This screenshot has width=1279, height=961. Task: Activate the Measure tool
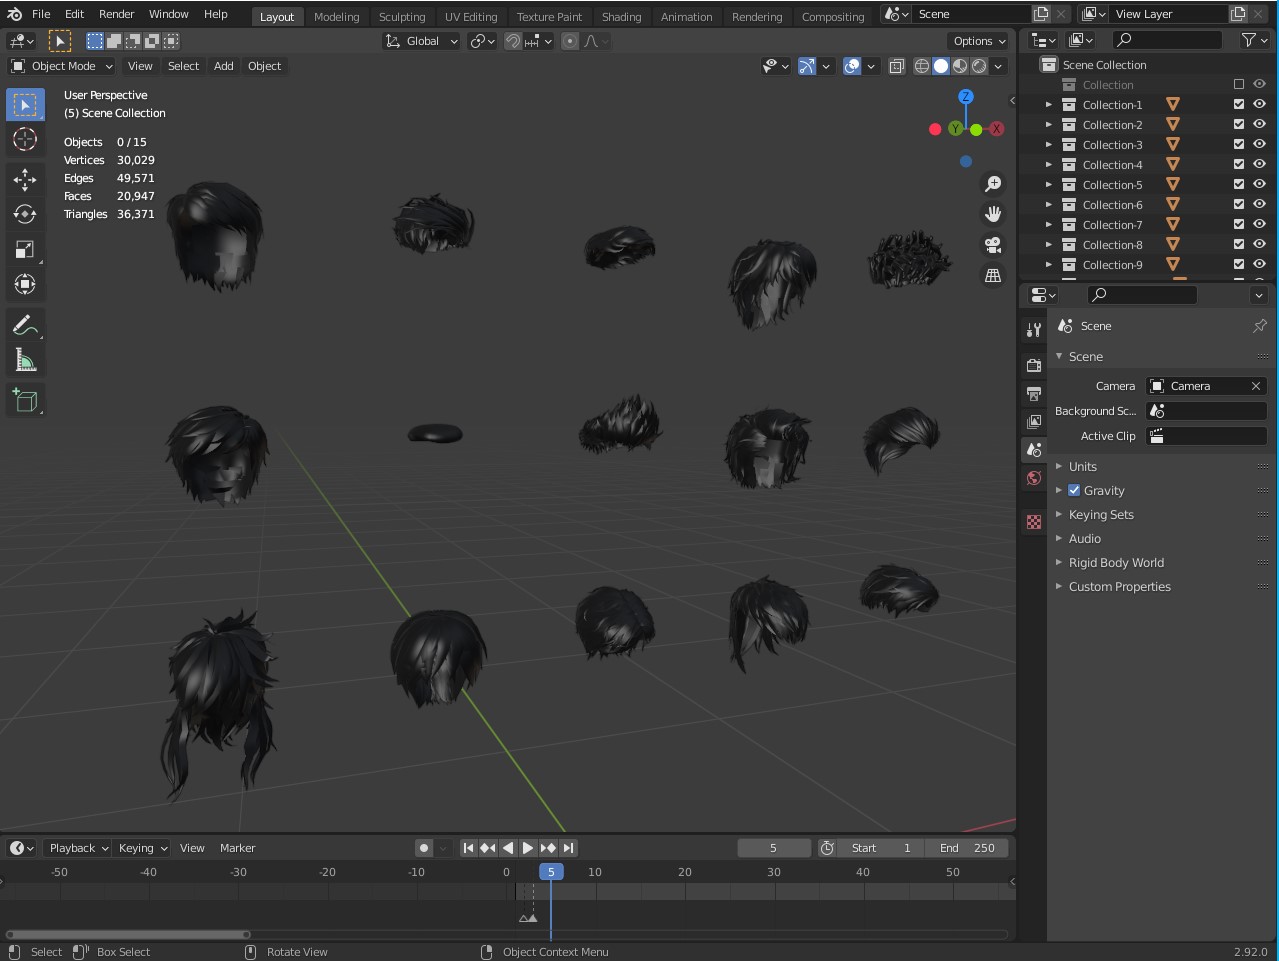coord(25,360)
